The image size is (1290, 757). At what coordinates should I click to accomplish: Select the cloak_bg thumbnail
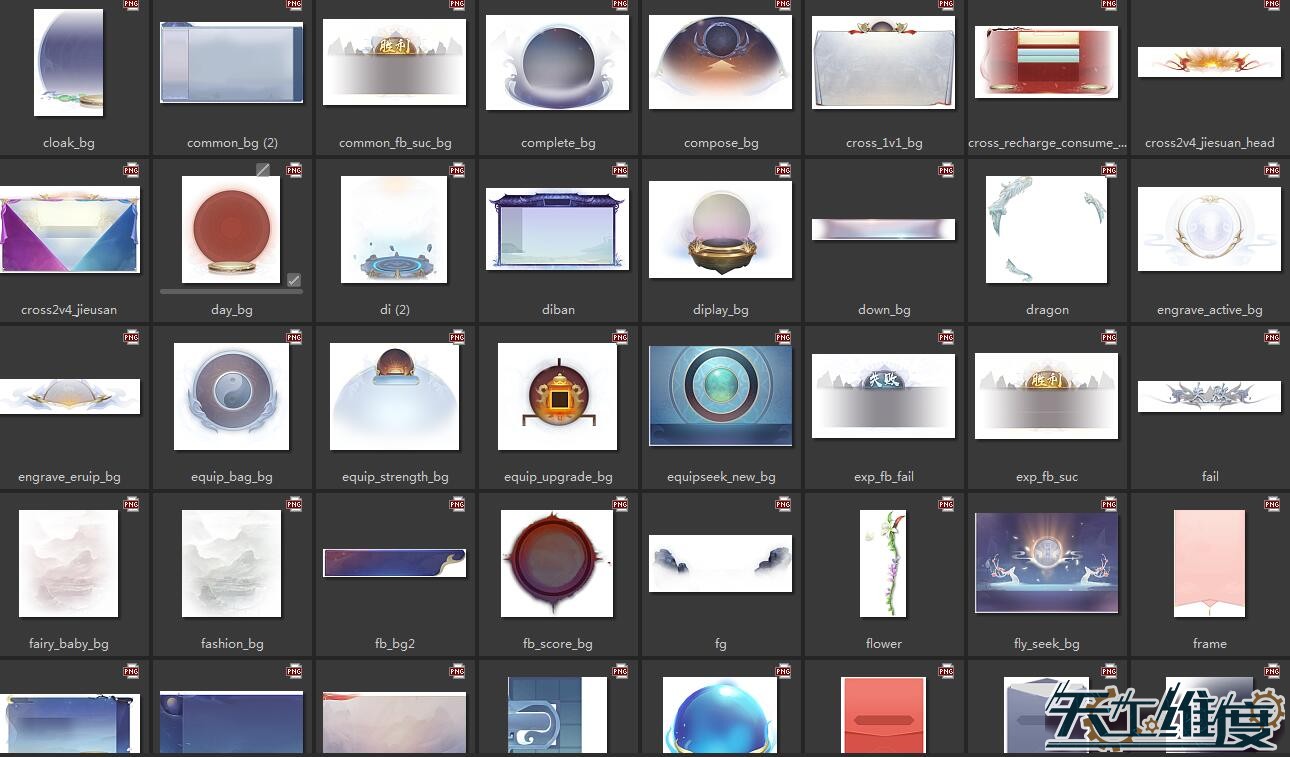(69, 62)
